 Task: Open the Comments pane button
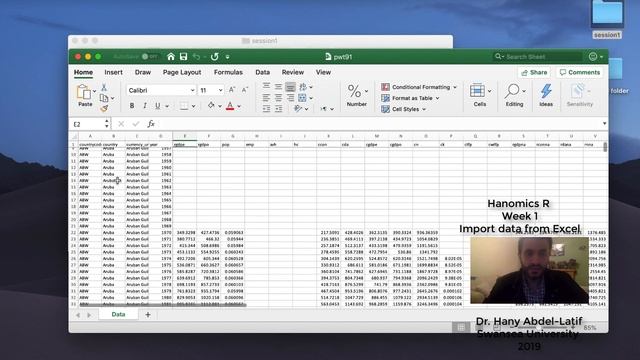(x=580, y=72)
